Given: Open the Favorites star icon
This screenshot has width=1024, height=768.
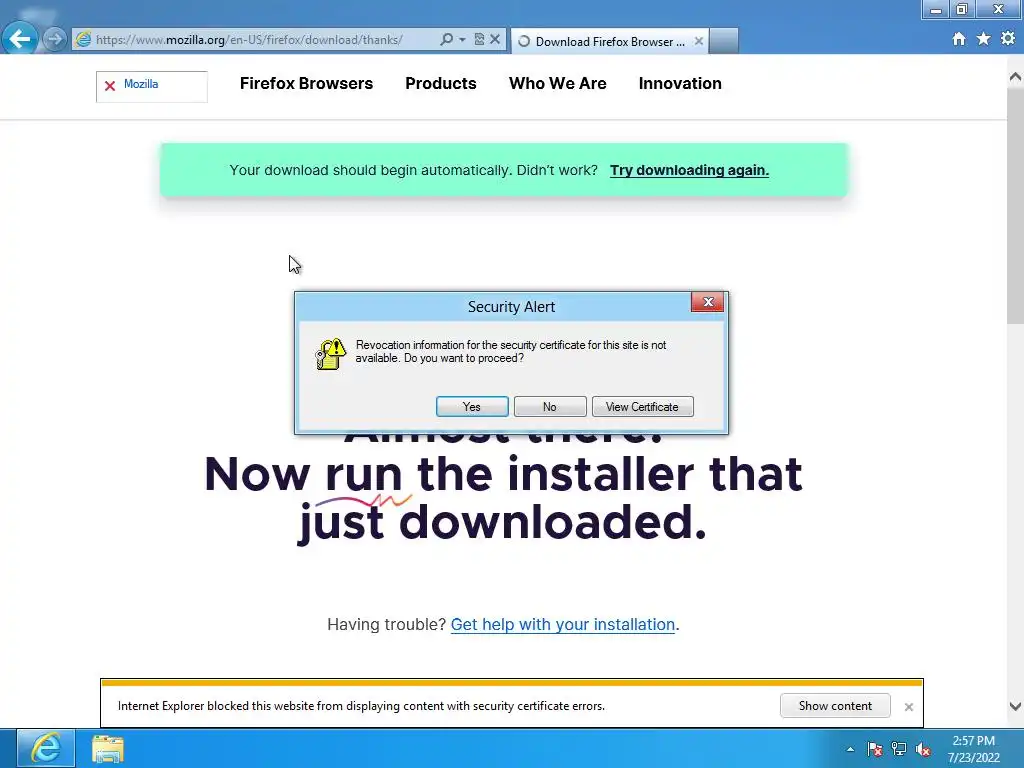Looking at the screenshot, I should tap(983, 39).
